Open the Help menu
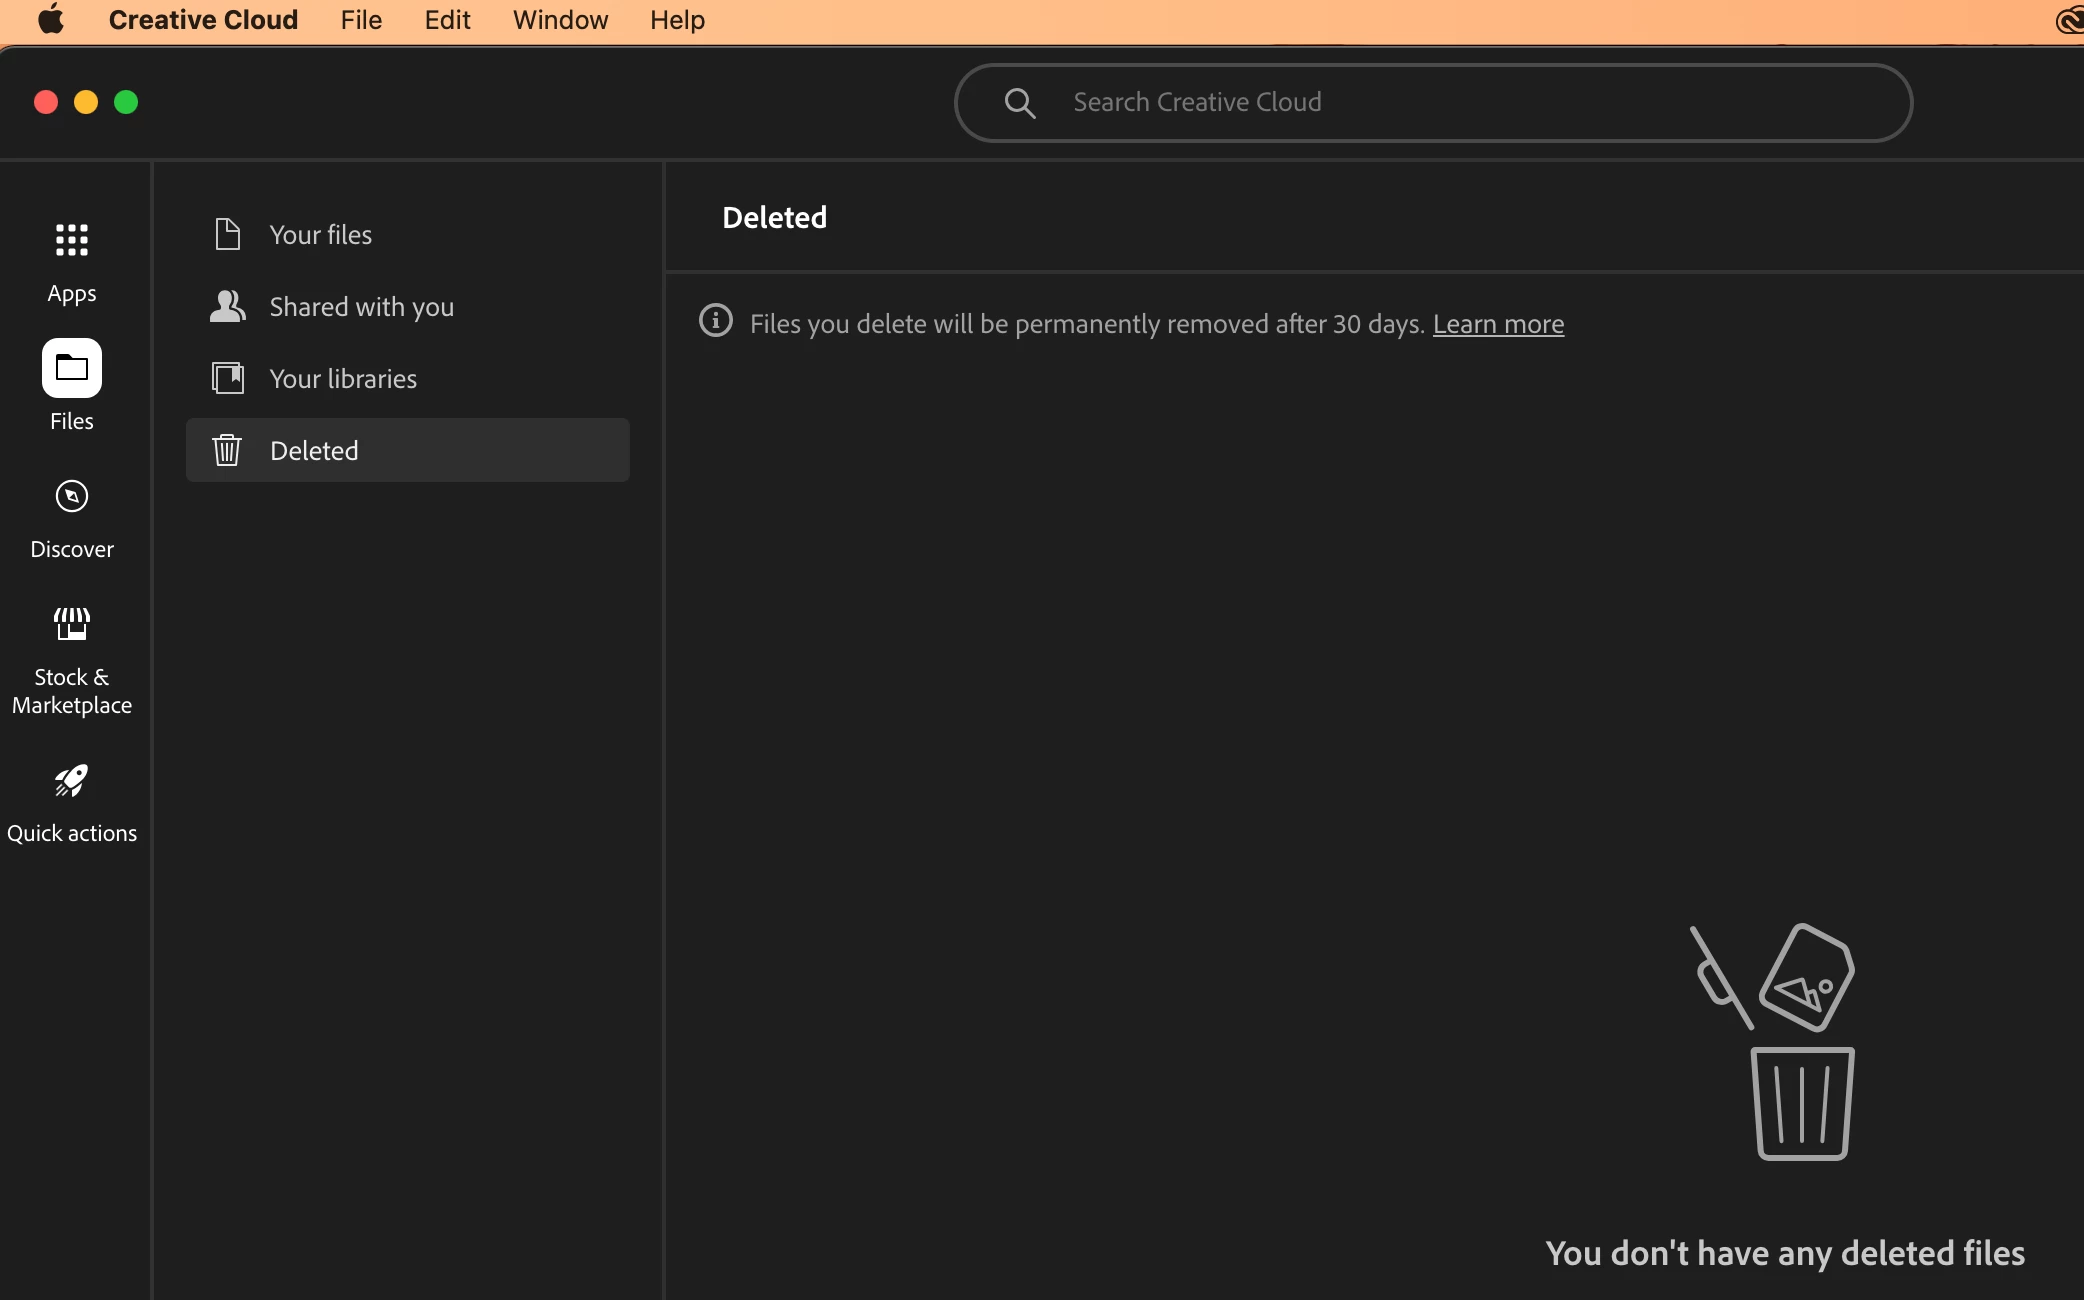This screenshot has height=1300, width=2084. tap(677, 20)
